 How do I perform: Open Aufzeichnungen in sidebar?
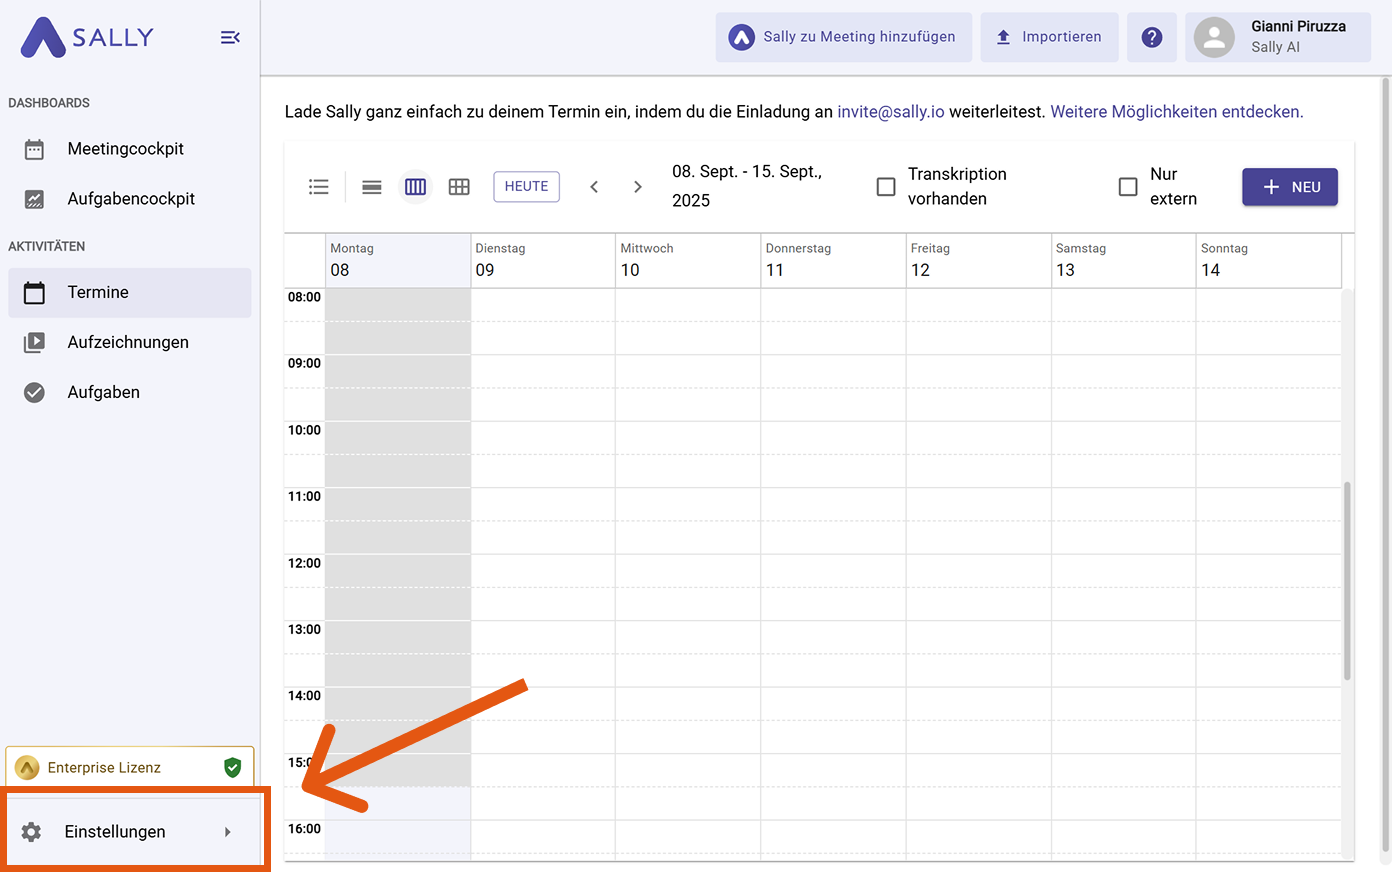[128, 342]
